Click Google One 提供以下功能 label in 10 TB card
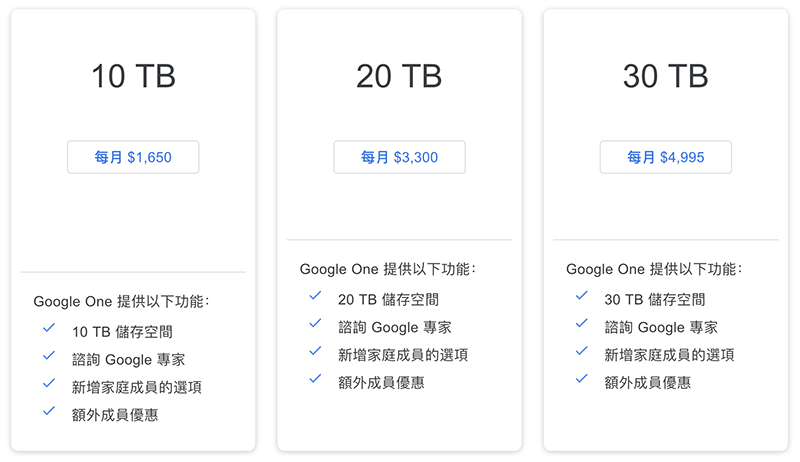Screen dimensions: 800x462 coord(121,301)
